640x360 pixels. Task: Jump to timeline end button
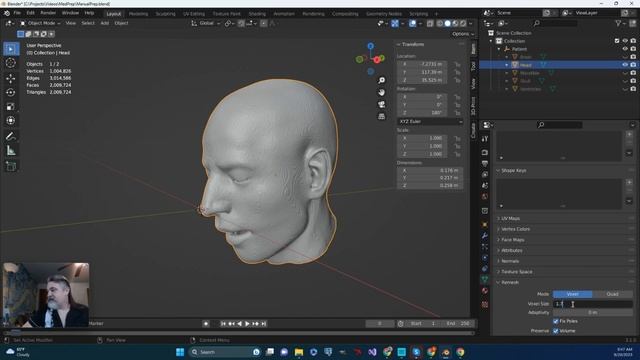tap(264, 324)
